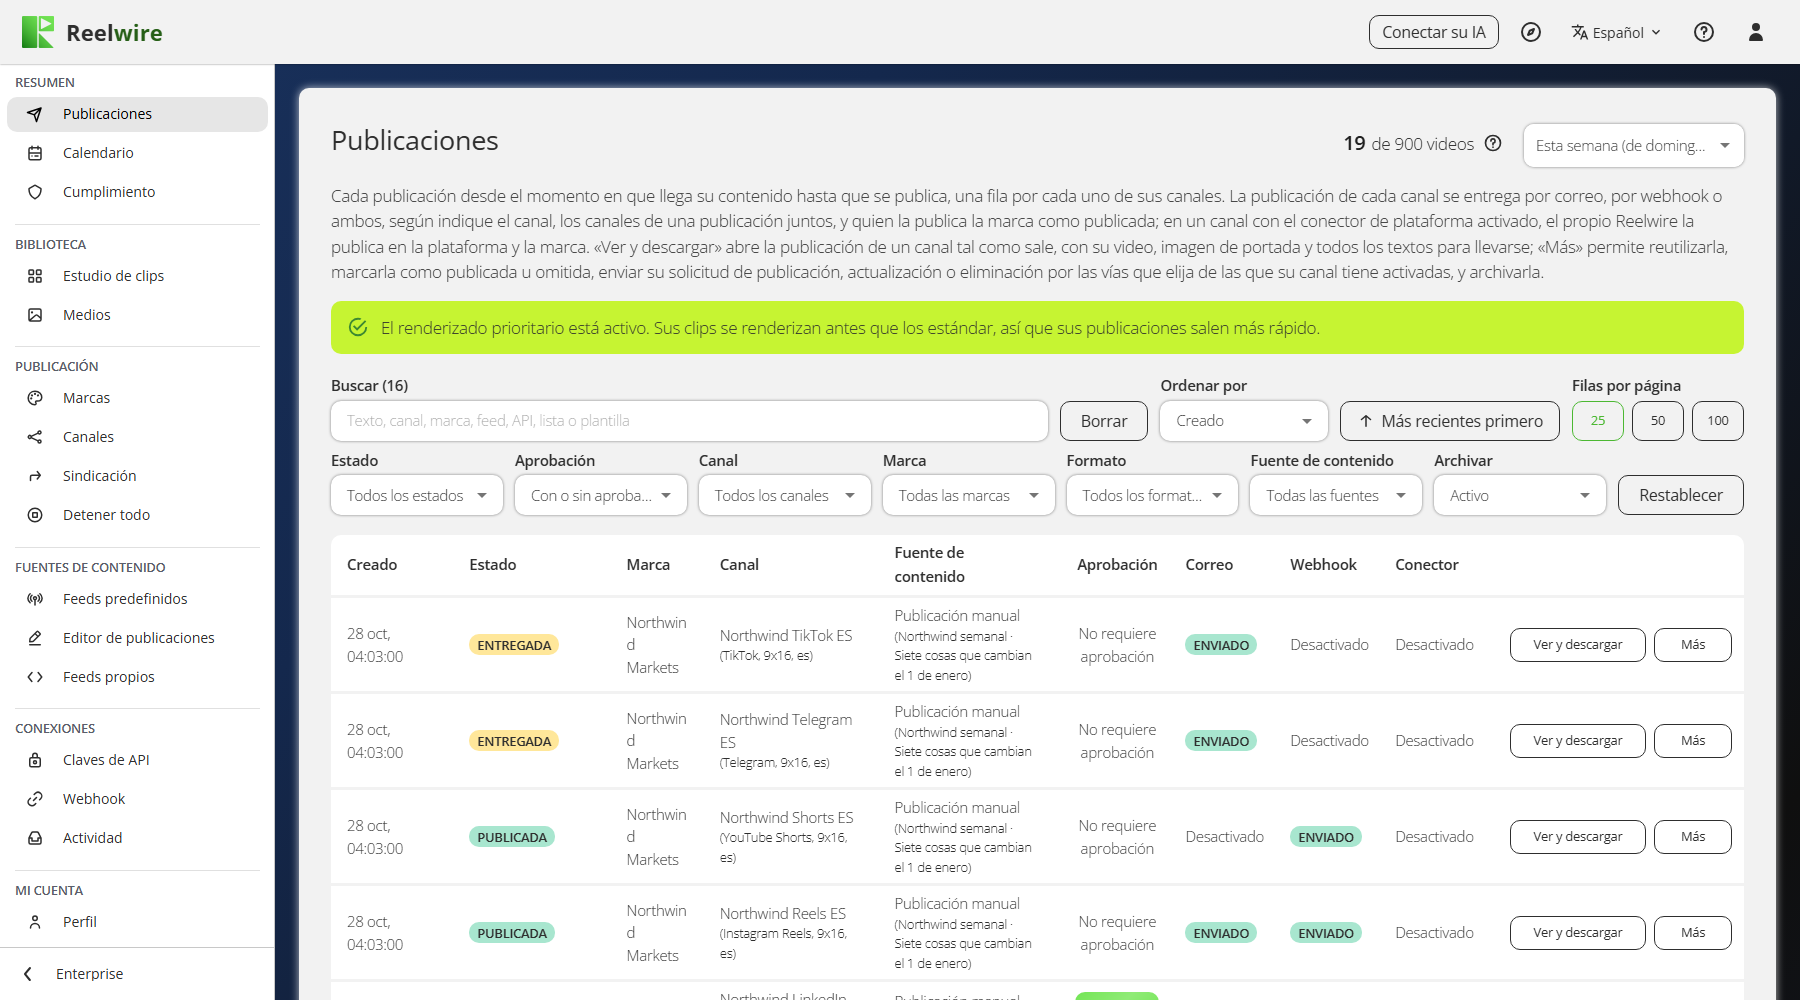Open the Archivar Activo dropdown
Screen dimensions: 1800x1000
(1520, 495)
